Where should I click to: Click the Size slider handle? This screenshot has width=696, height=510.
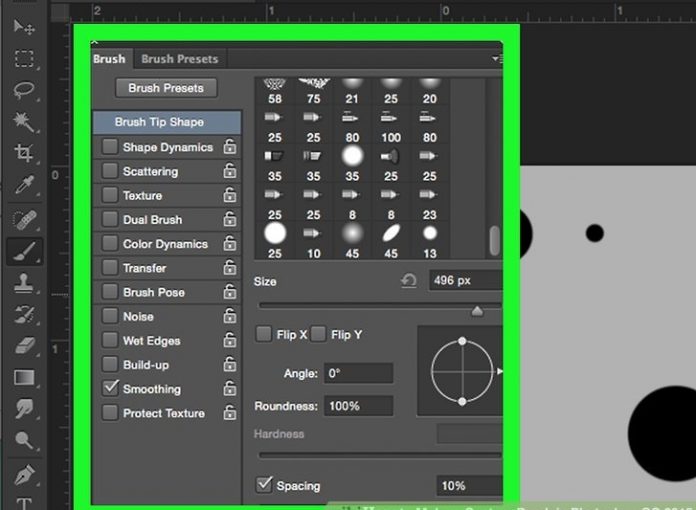[x=477, y=311]
